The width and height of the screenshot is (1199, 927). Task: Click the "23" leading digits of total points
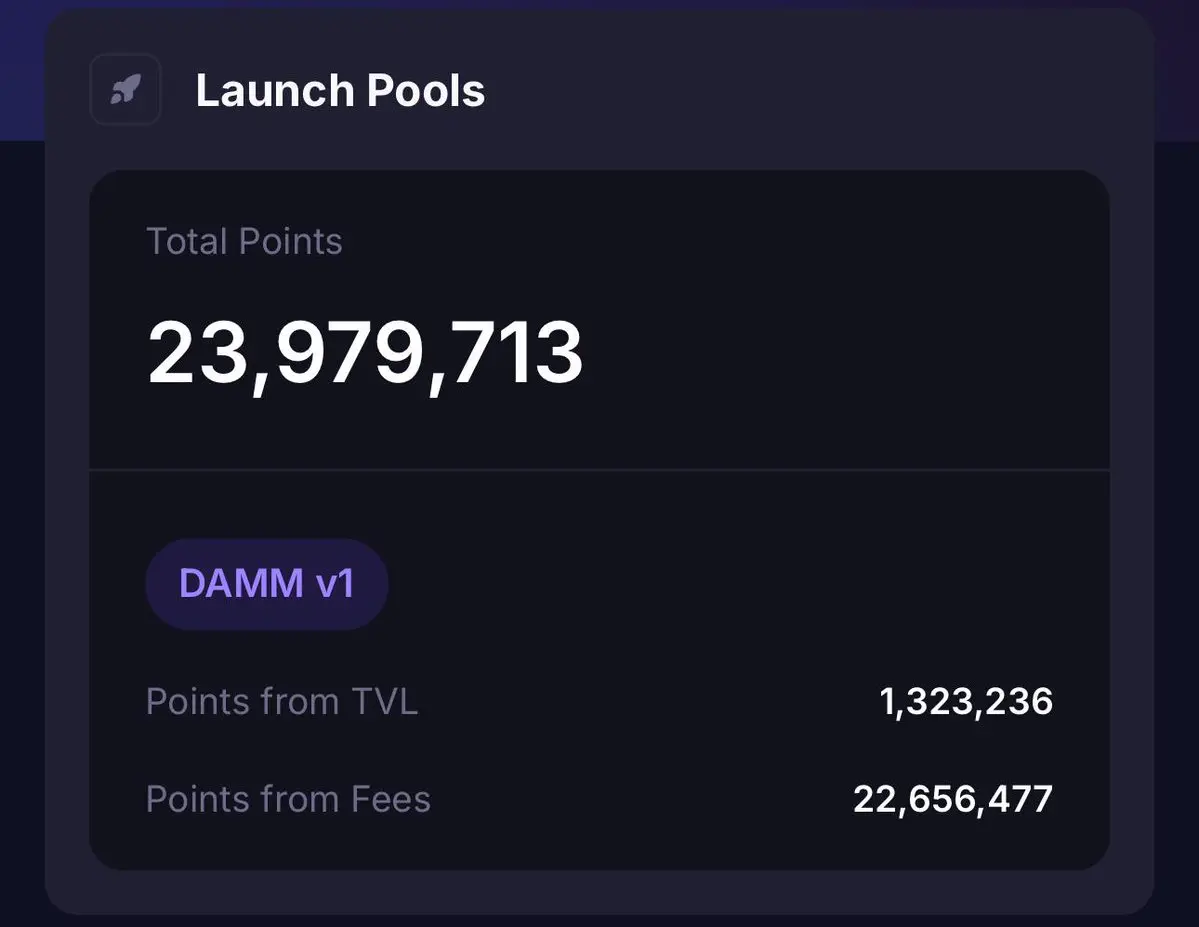coord(197,353)
